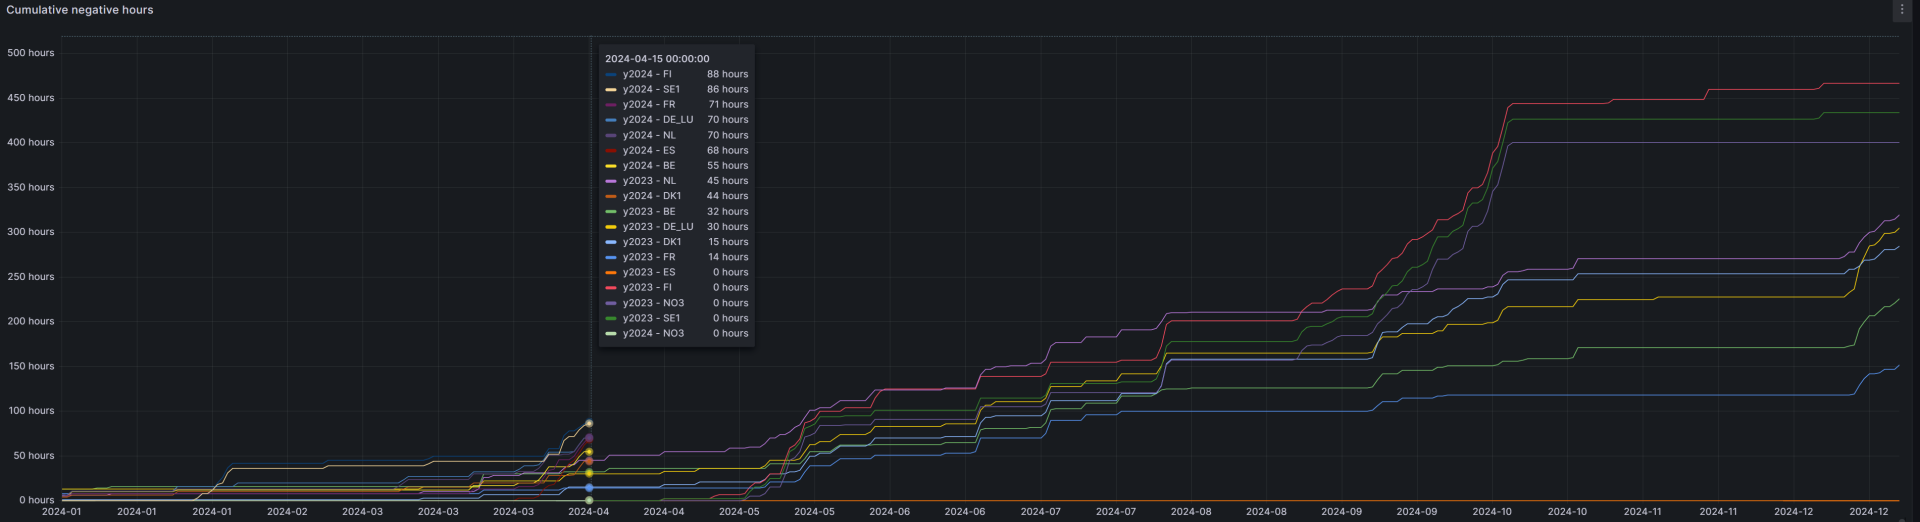Click the green hover data point on zero baseline
Image resolution: width=1920 pixels, height=522 pixels.
589,500
